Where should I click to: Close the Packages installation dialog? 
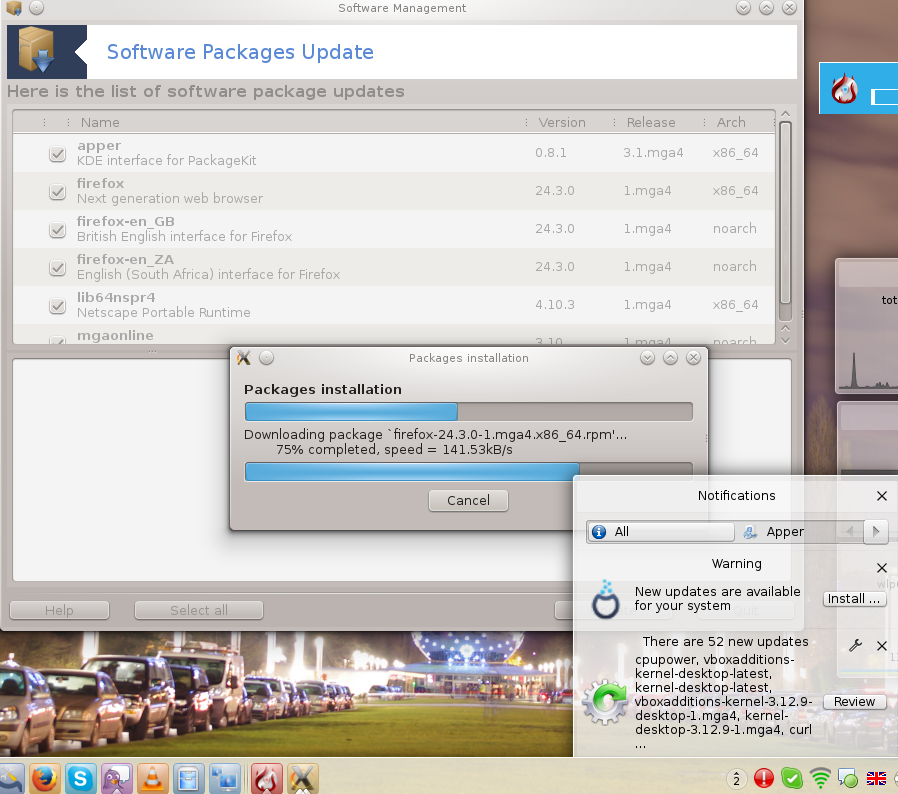[x=693, y=358]
